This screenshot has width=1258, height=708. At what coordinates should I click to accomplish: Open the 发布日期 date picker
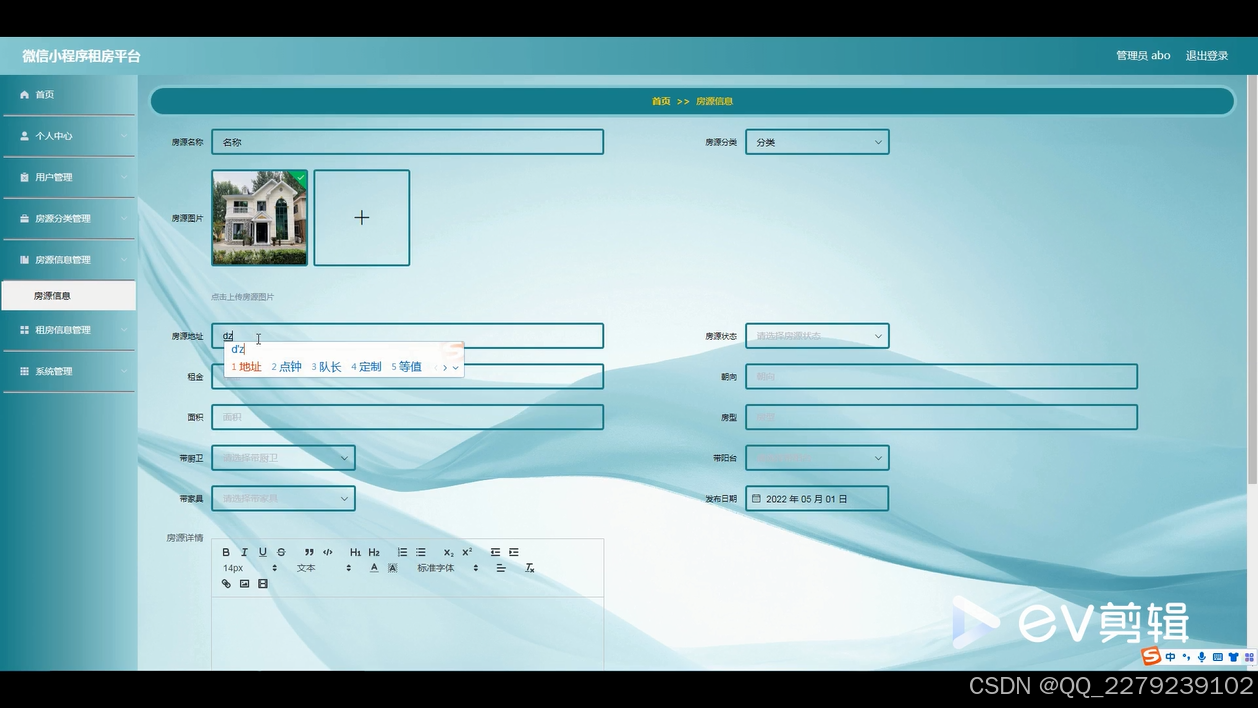pos(817,498)
